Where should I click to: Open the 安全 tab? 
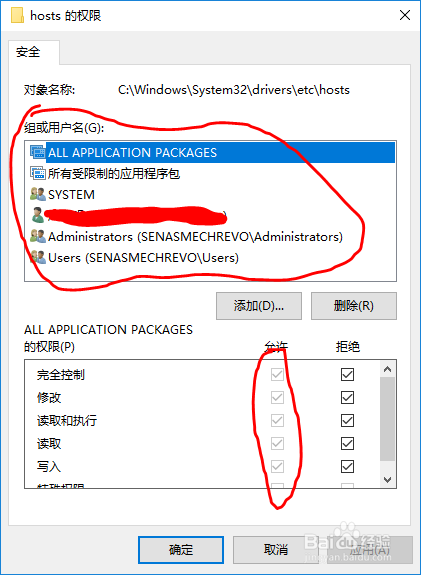(34, 52)
